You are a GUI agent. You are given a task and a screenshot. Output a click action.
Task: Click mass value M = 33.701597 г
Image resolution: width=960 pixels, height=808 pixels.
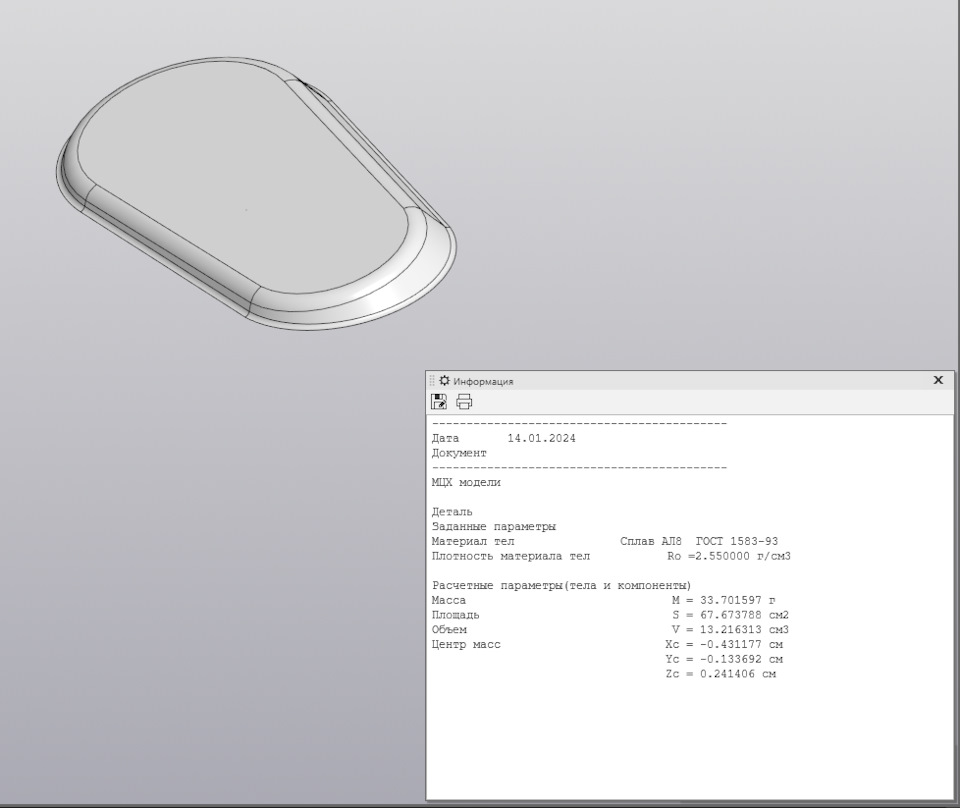click(723, 600)
